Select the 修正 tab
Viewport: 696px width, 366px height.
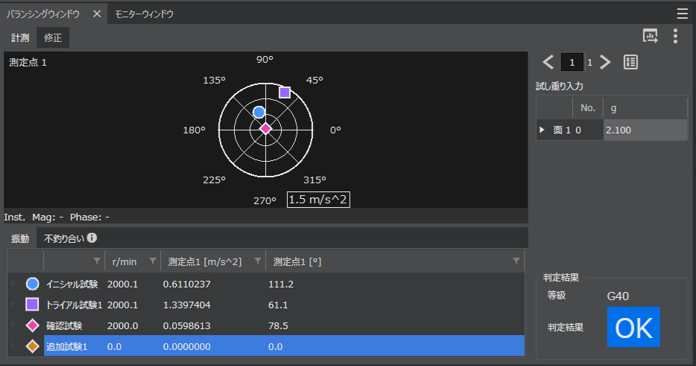53,38
